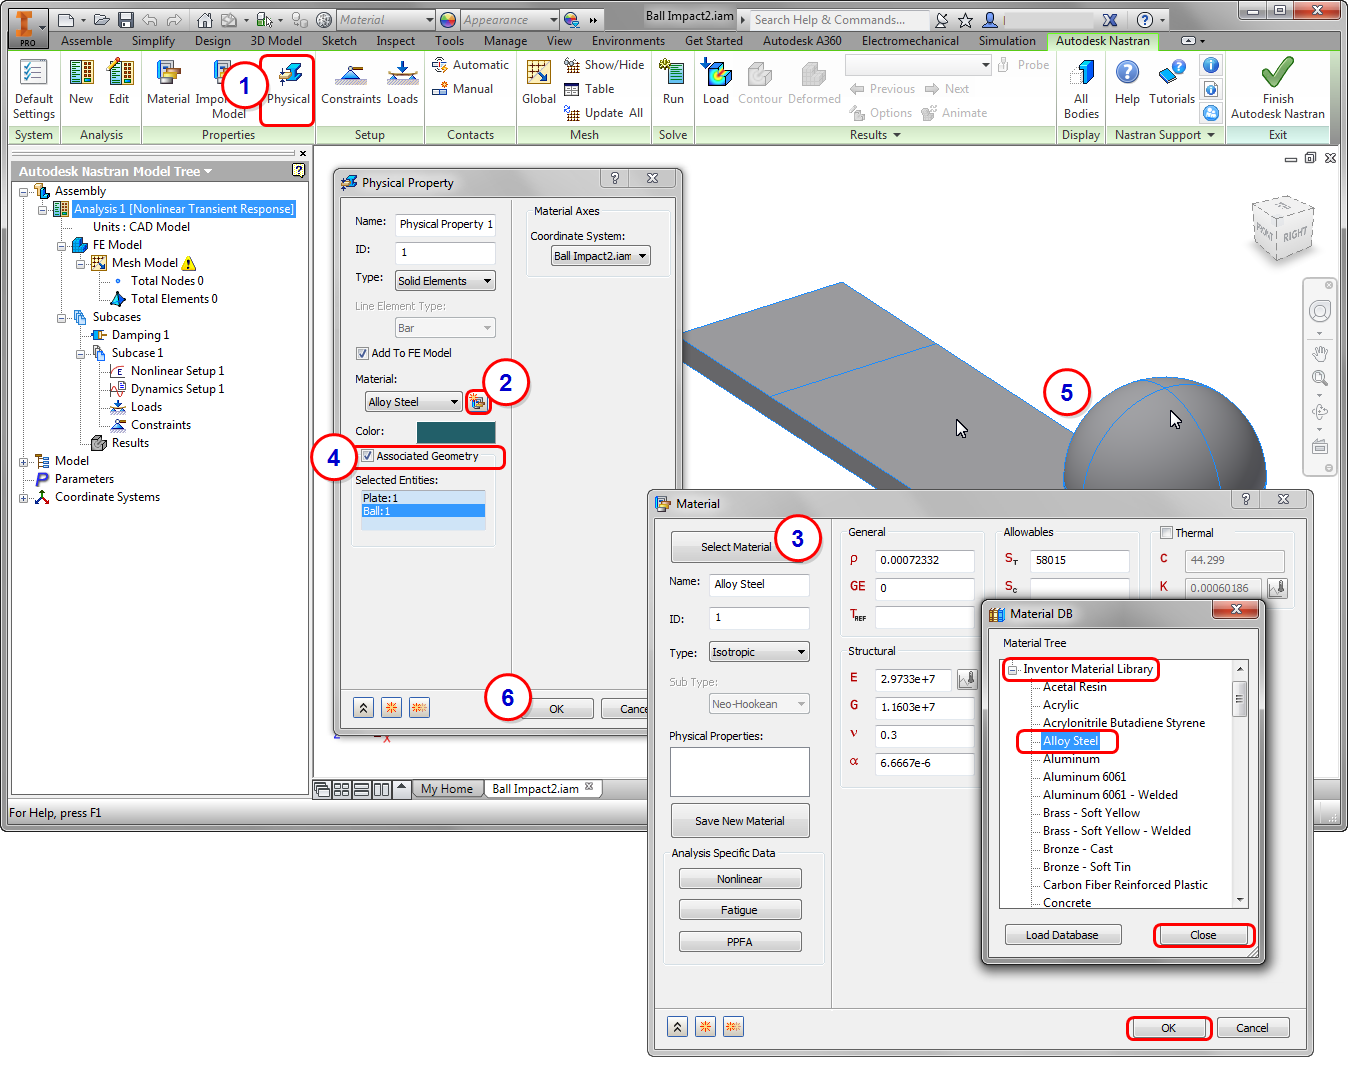This screenshot has width=1348, height=1067.
Task: Click the Name field containing Physical Property 1
Action: pyautogui.click(x=445, y=224)
